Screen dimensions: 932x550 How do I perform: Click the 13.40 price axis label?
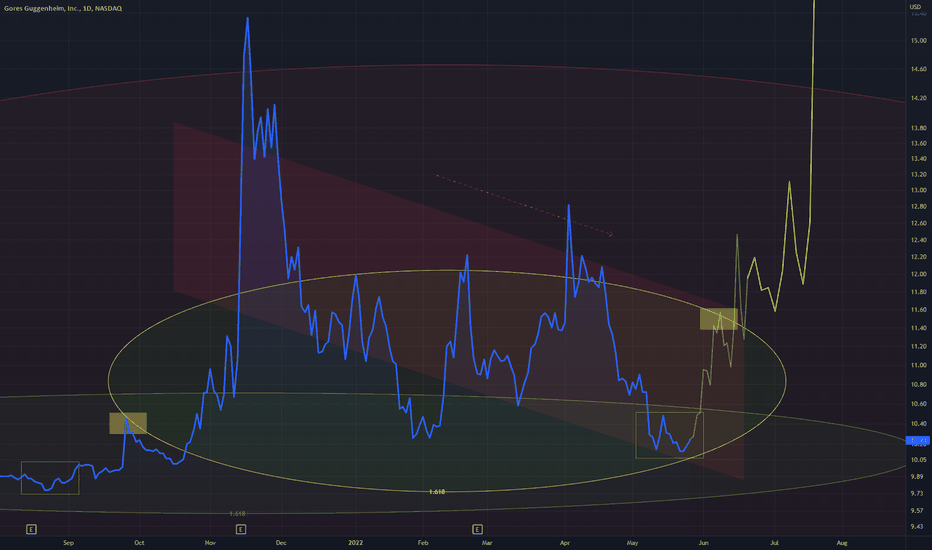[x=918, y=159]
